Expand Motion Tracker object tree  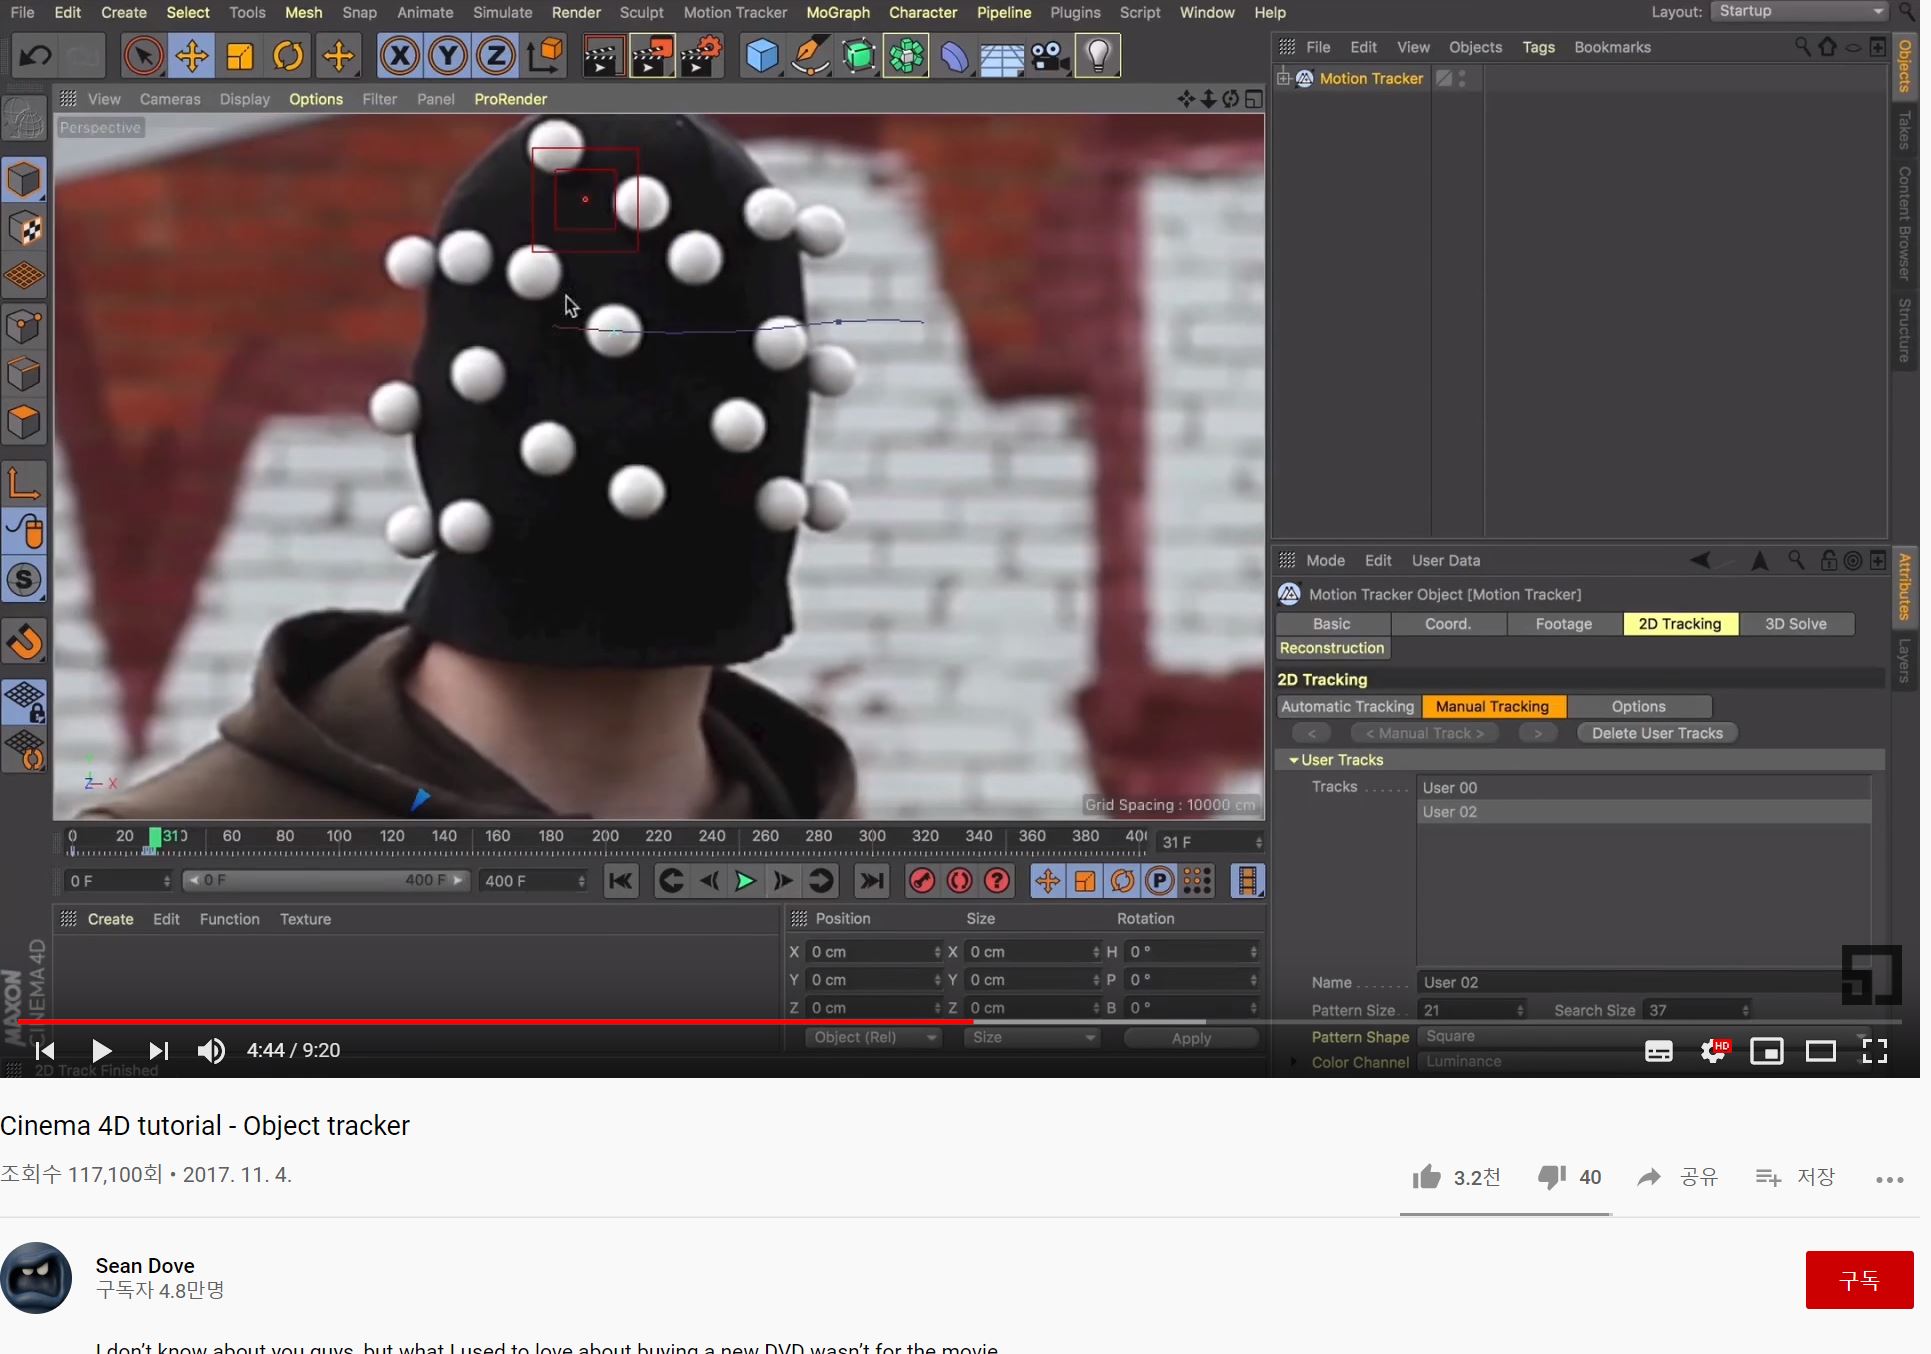pos(1284,78)
